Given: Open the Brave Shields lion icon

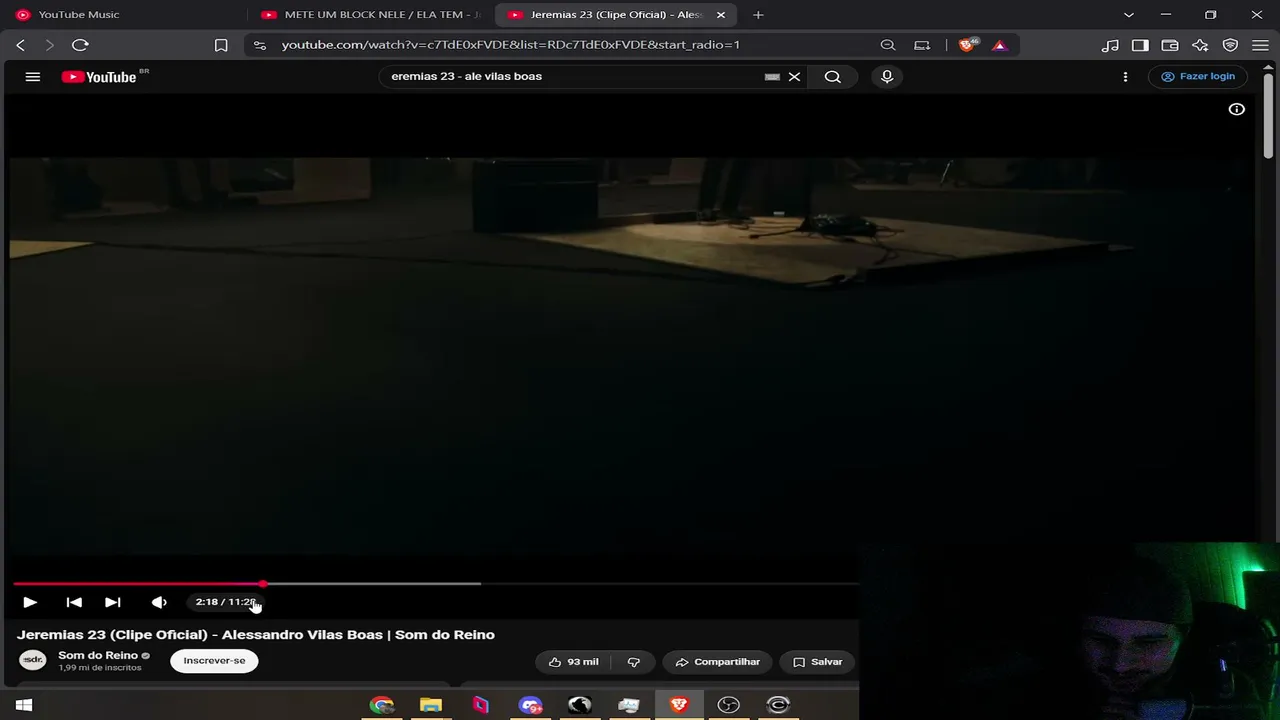Looking at the screenshot, I should (x=967, y=45).
